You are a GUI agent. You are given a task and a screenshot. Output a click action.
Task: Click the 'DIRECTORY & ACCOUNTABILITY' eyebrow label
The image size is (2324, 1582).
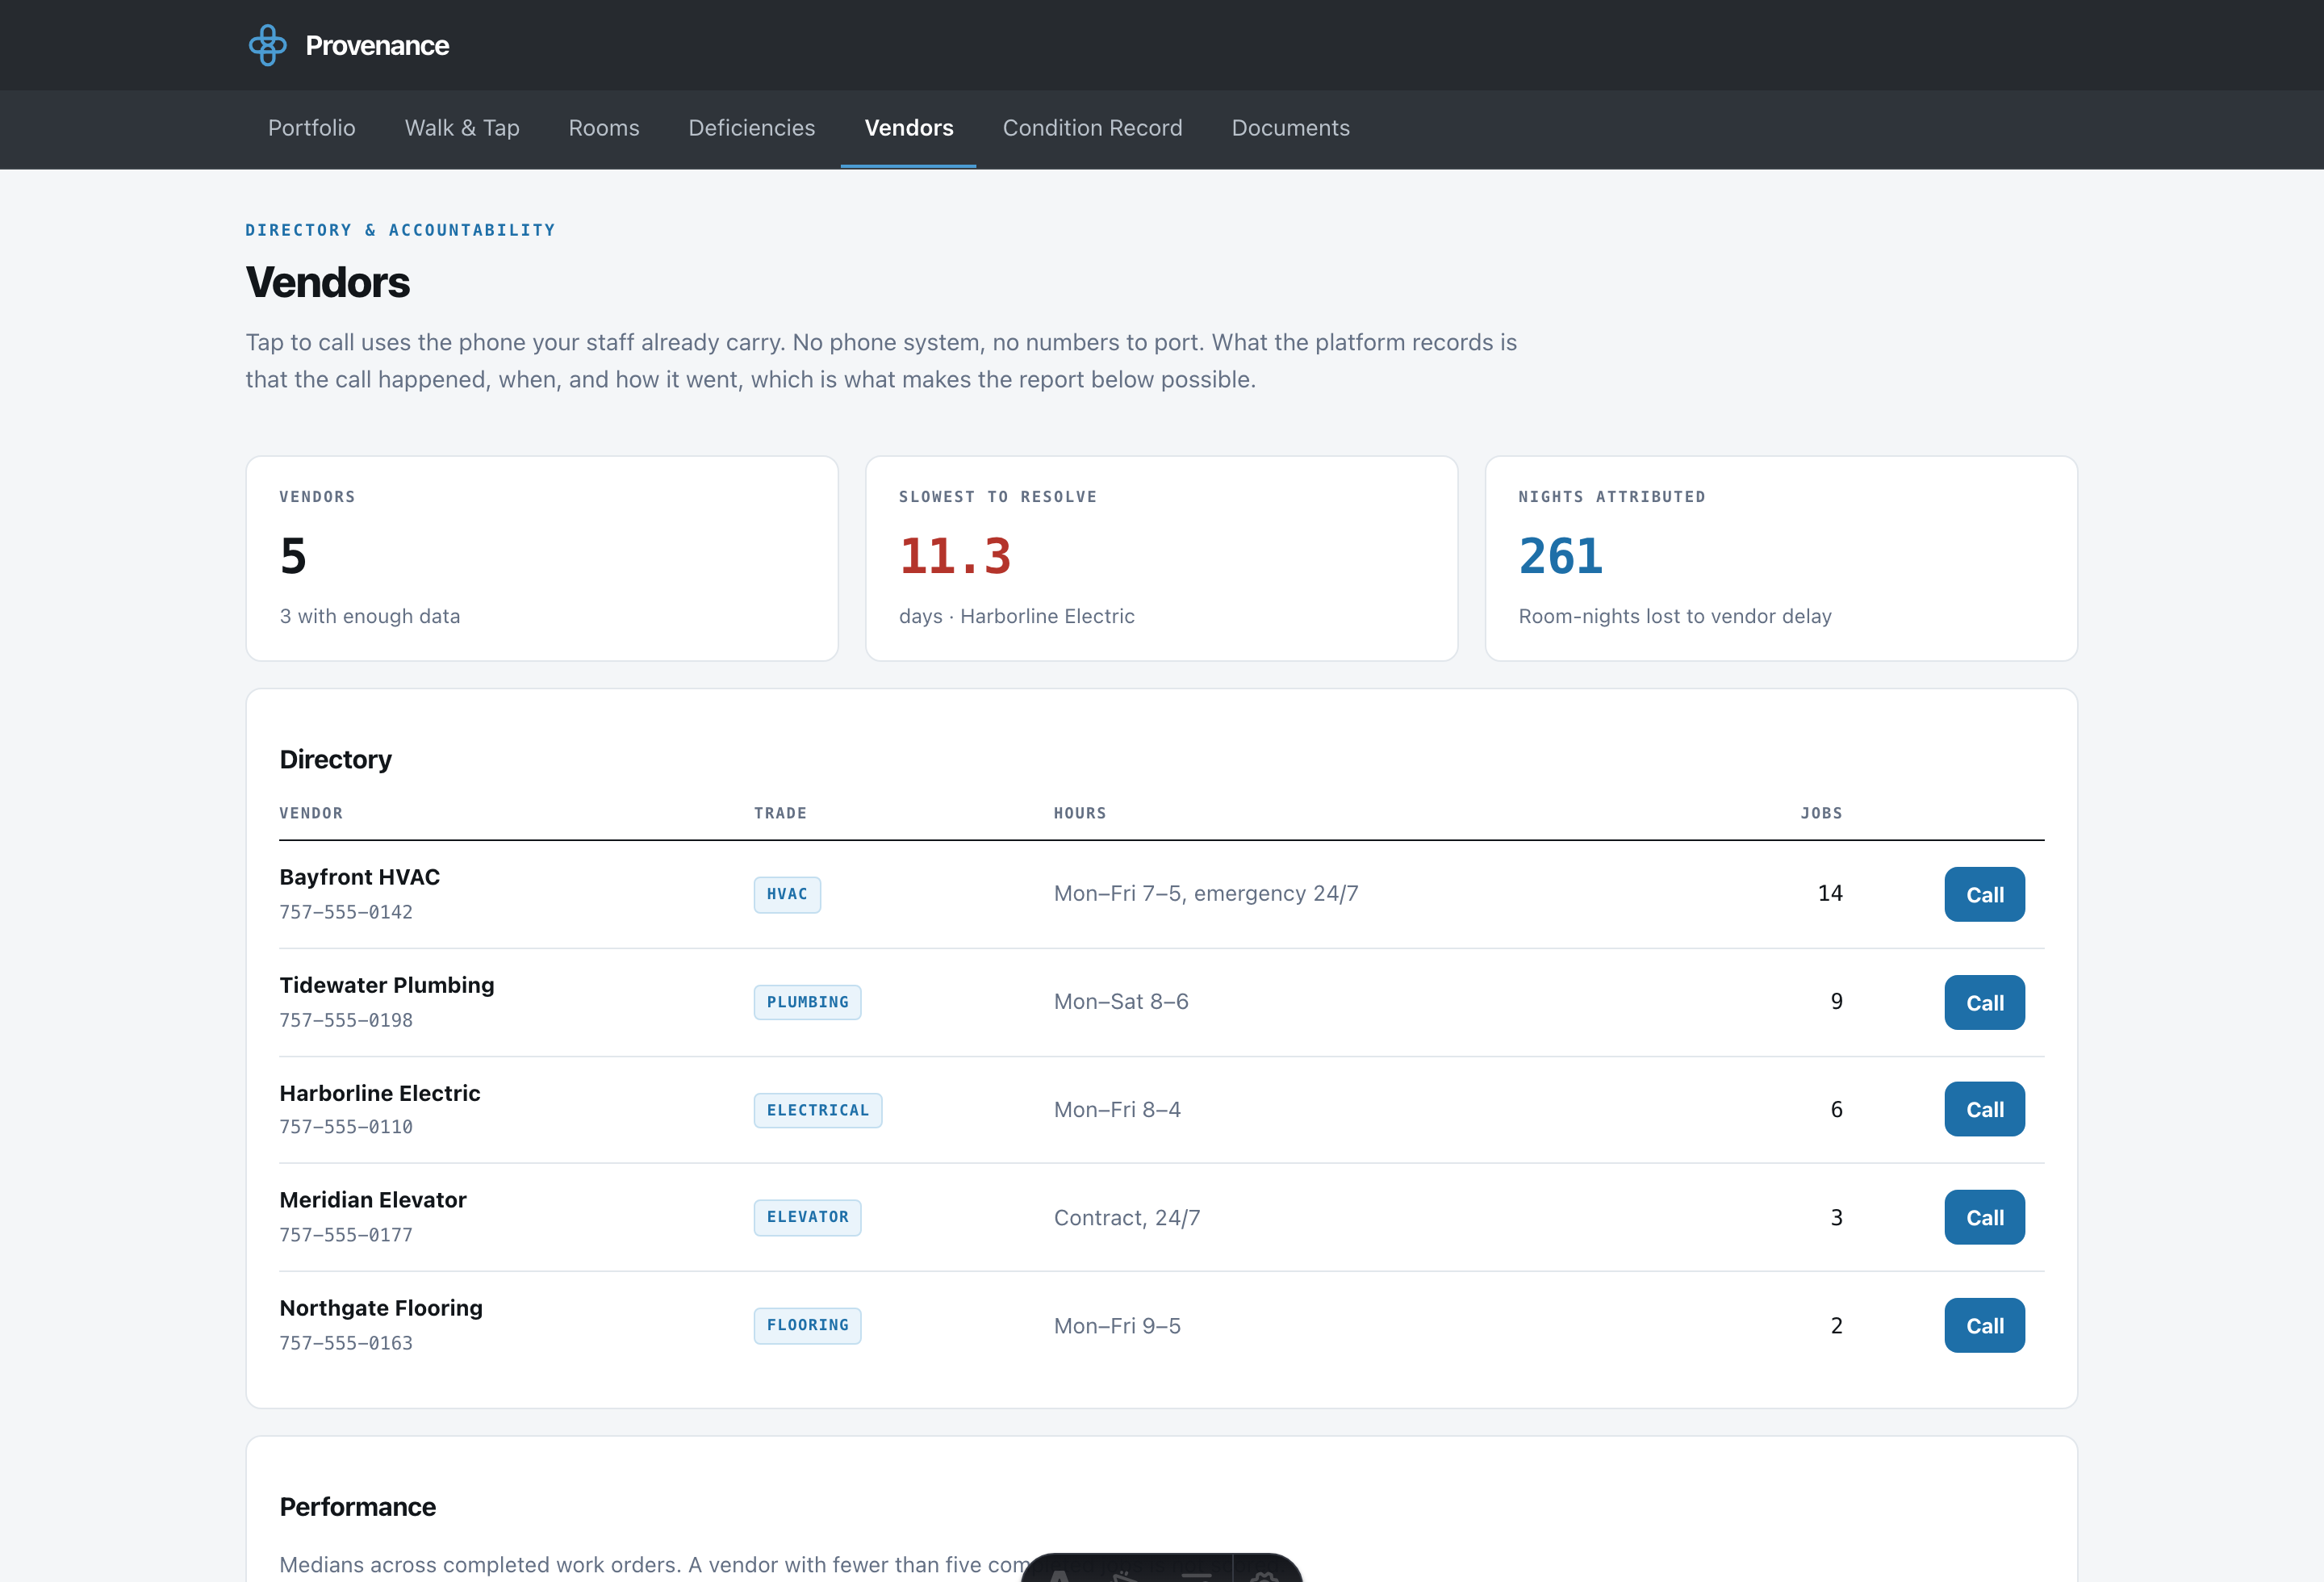pyautogui.click(x=400, y=230)
